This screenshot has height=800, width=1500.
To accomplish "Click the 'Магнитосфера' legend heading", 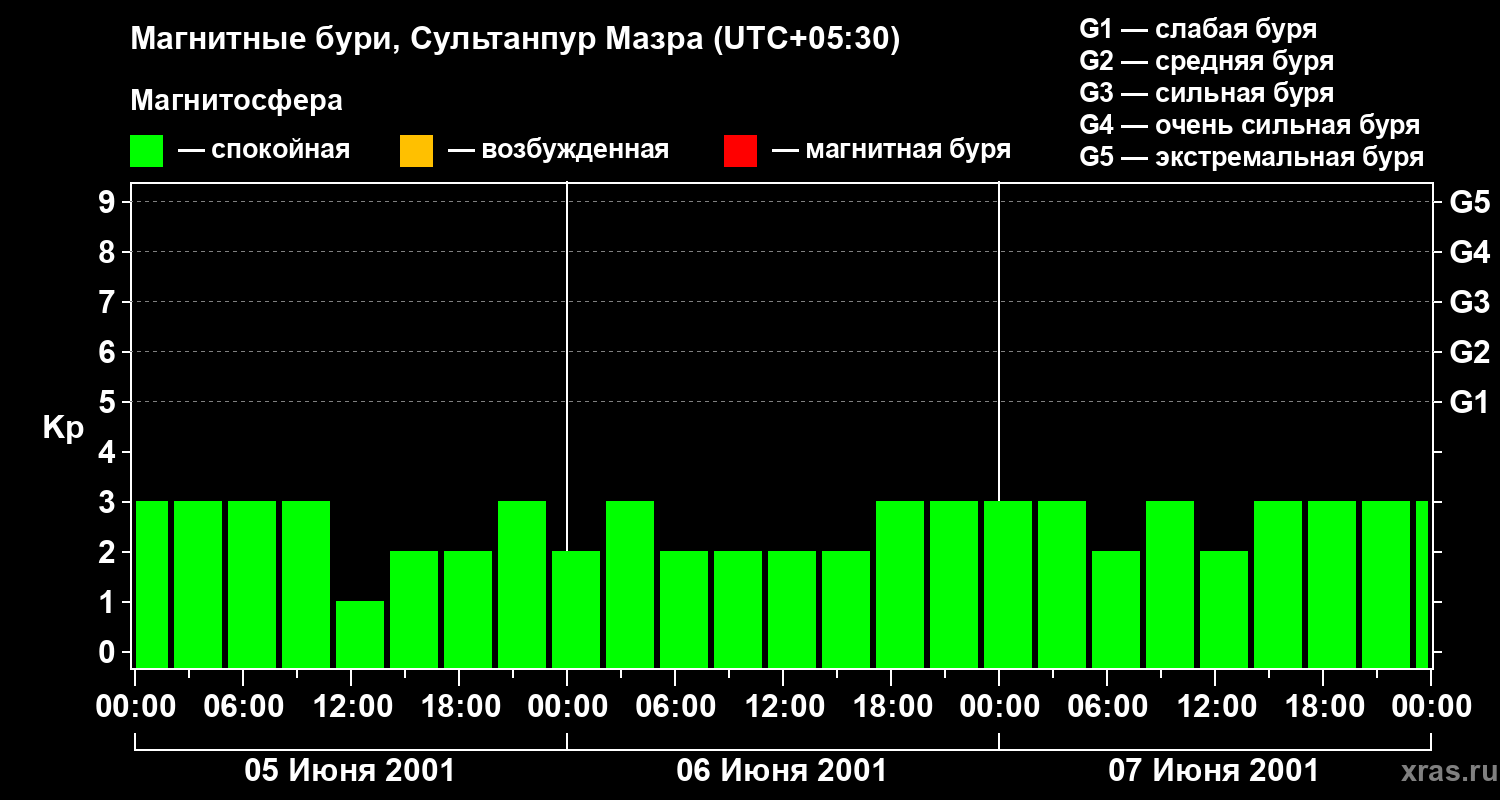I will tap(236, 101).
